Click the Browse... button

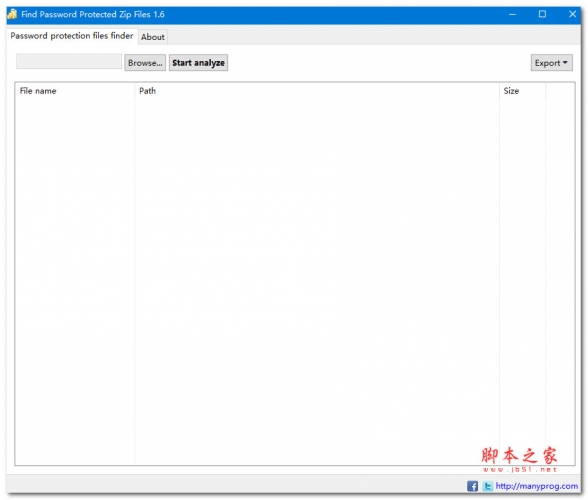pyautogui.click(x=145, y=63)
